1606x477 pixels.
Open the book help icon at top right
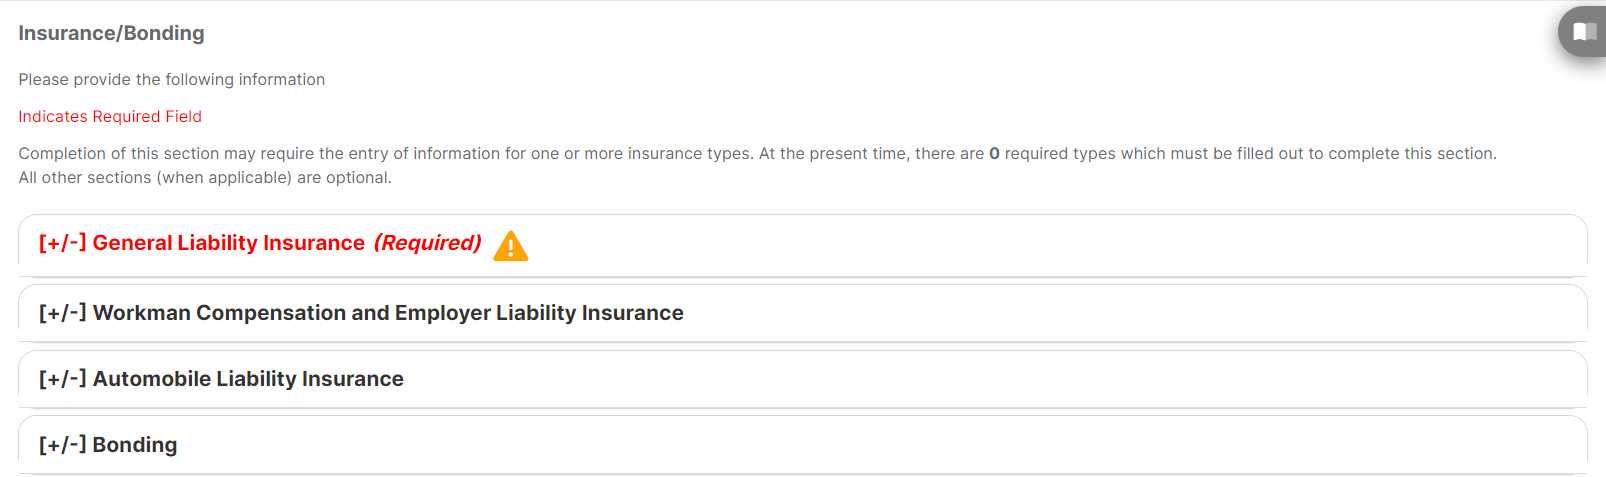tap(1584, 31)
